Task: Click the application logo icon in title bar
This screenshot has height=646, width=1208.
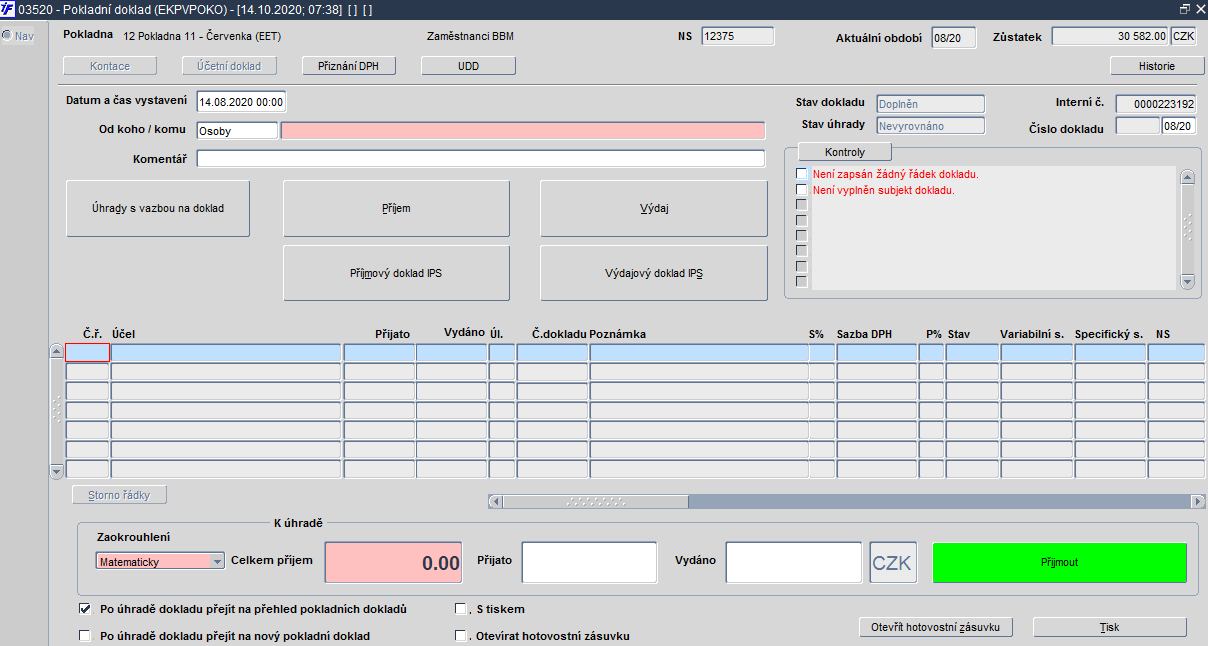Action: click(x=8, y=9)
